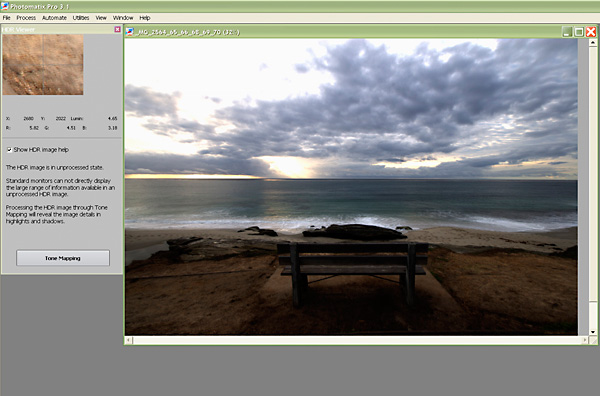Click the HDR Viewer magnified preview thumbnail
The width and height of the screenshot is (600, 396).
43,65
